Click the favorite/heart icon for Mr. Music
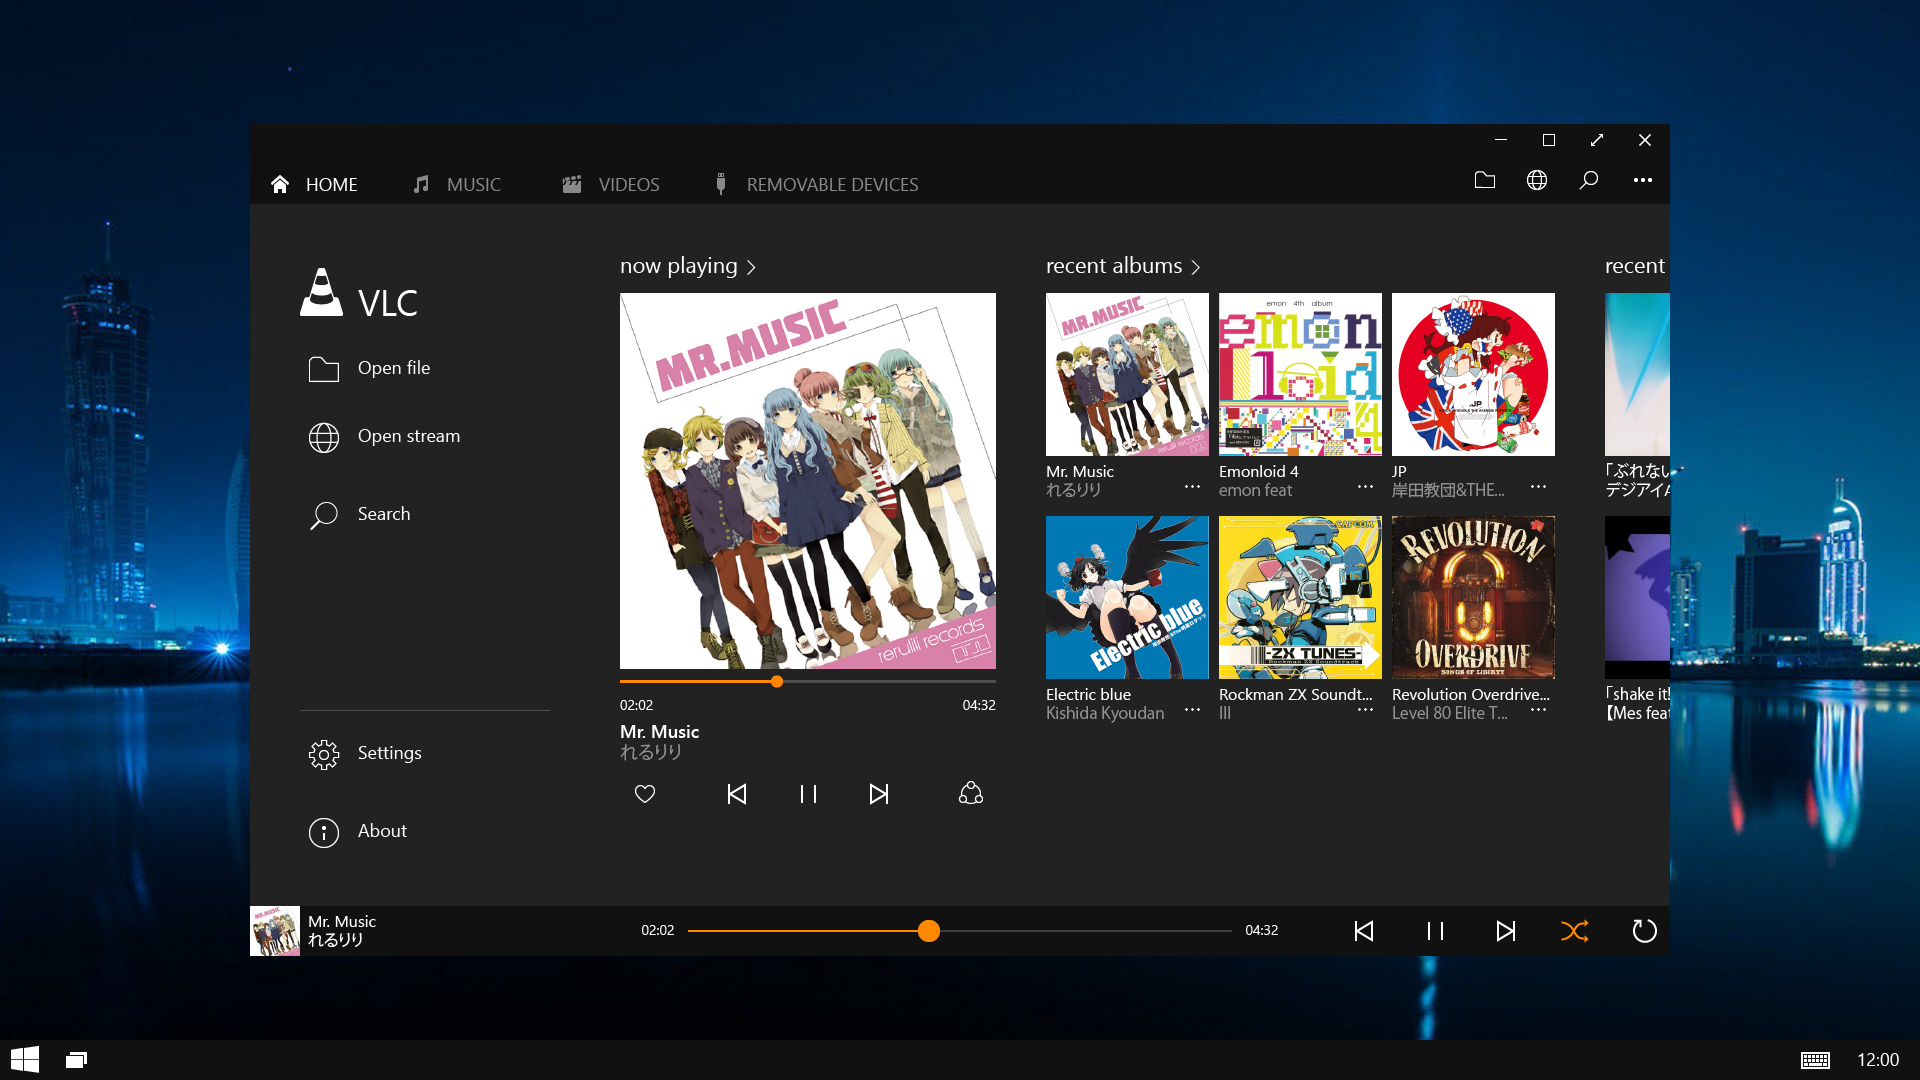This screenshot has height=1080, width=1920. [x=644, y=794]
